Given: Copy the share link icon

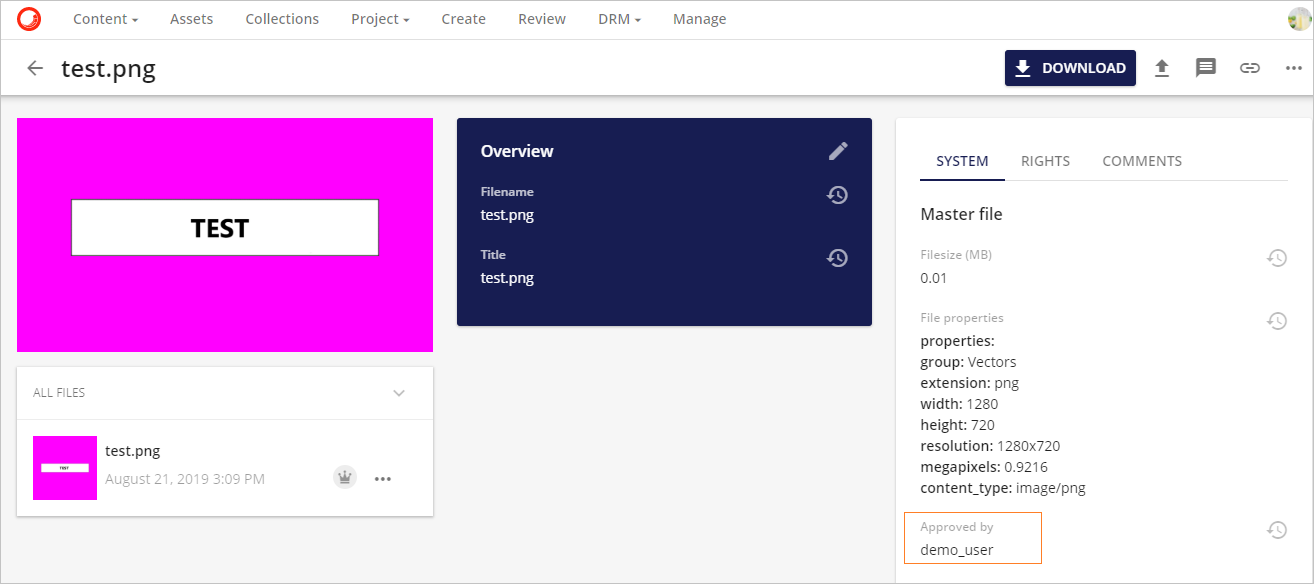Looking at the screenshot, I should click(x=1249, y=68).
